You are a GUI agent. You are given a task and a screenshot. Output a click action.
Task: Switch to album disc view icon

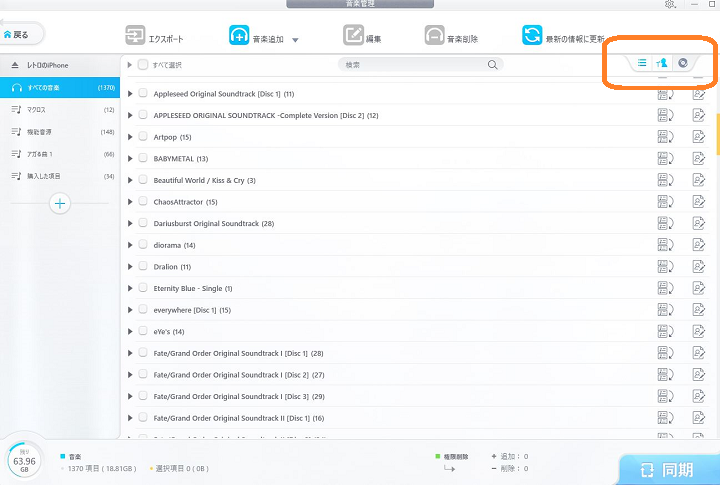683,63
